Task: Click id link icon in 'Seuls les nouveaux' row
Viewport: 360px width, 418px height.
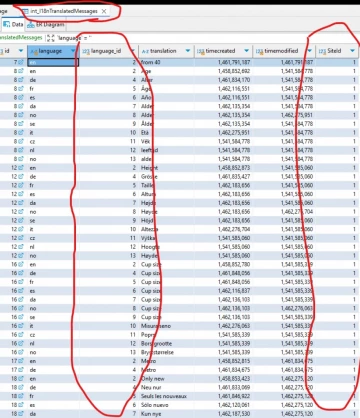Action: (x=21, y=396)
